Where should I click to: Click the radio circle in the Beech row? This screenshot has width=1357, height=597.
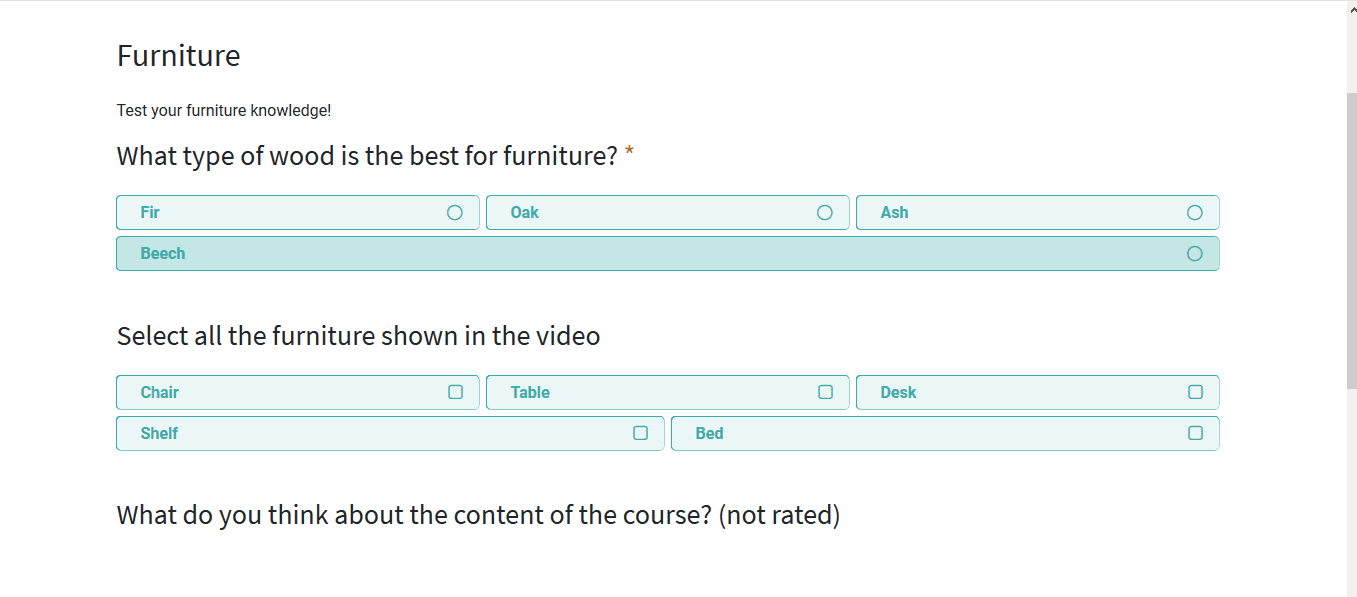(x=1195, y=254)
